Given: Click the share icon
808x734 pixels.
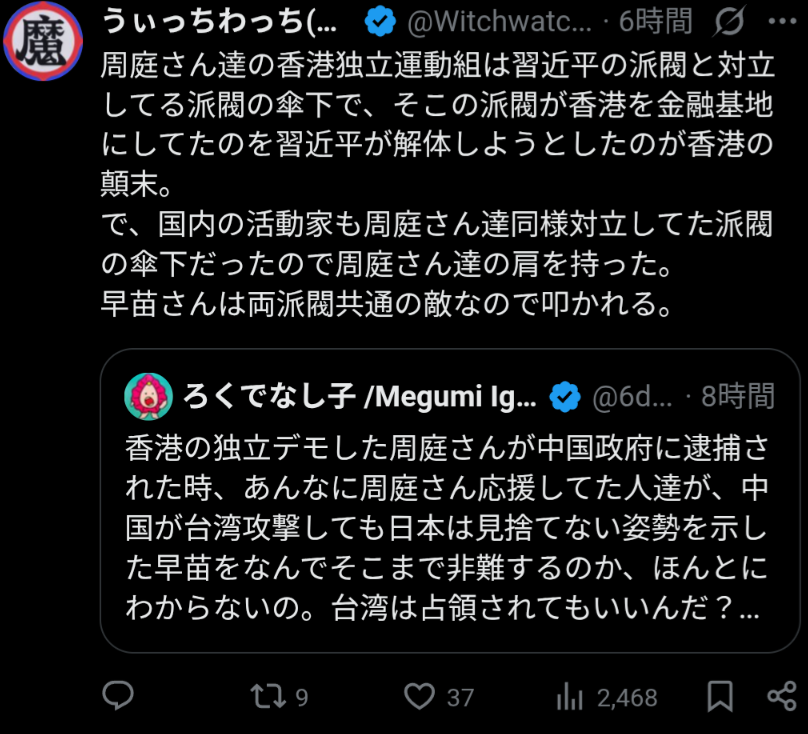Looking at the screenshot, I should point(781,696).
